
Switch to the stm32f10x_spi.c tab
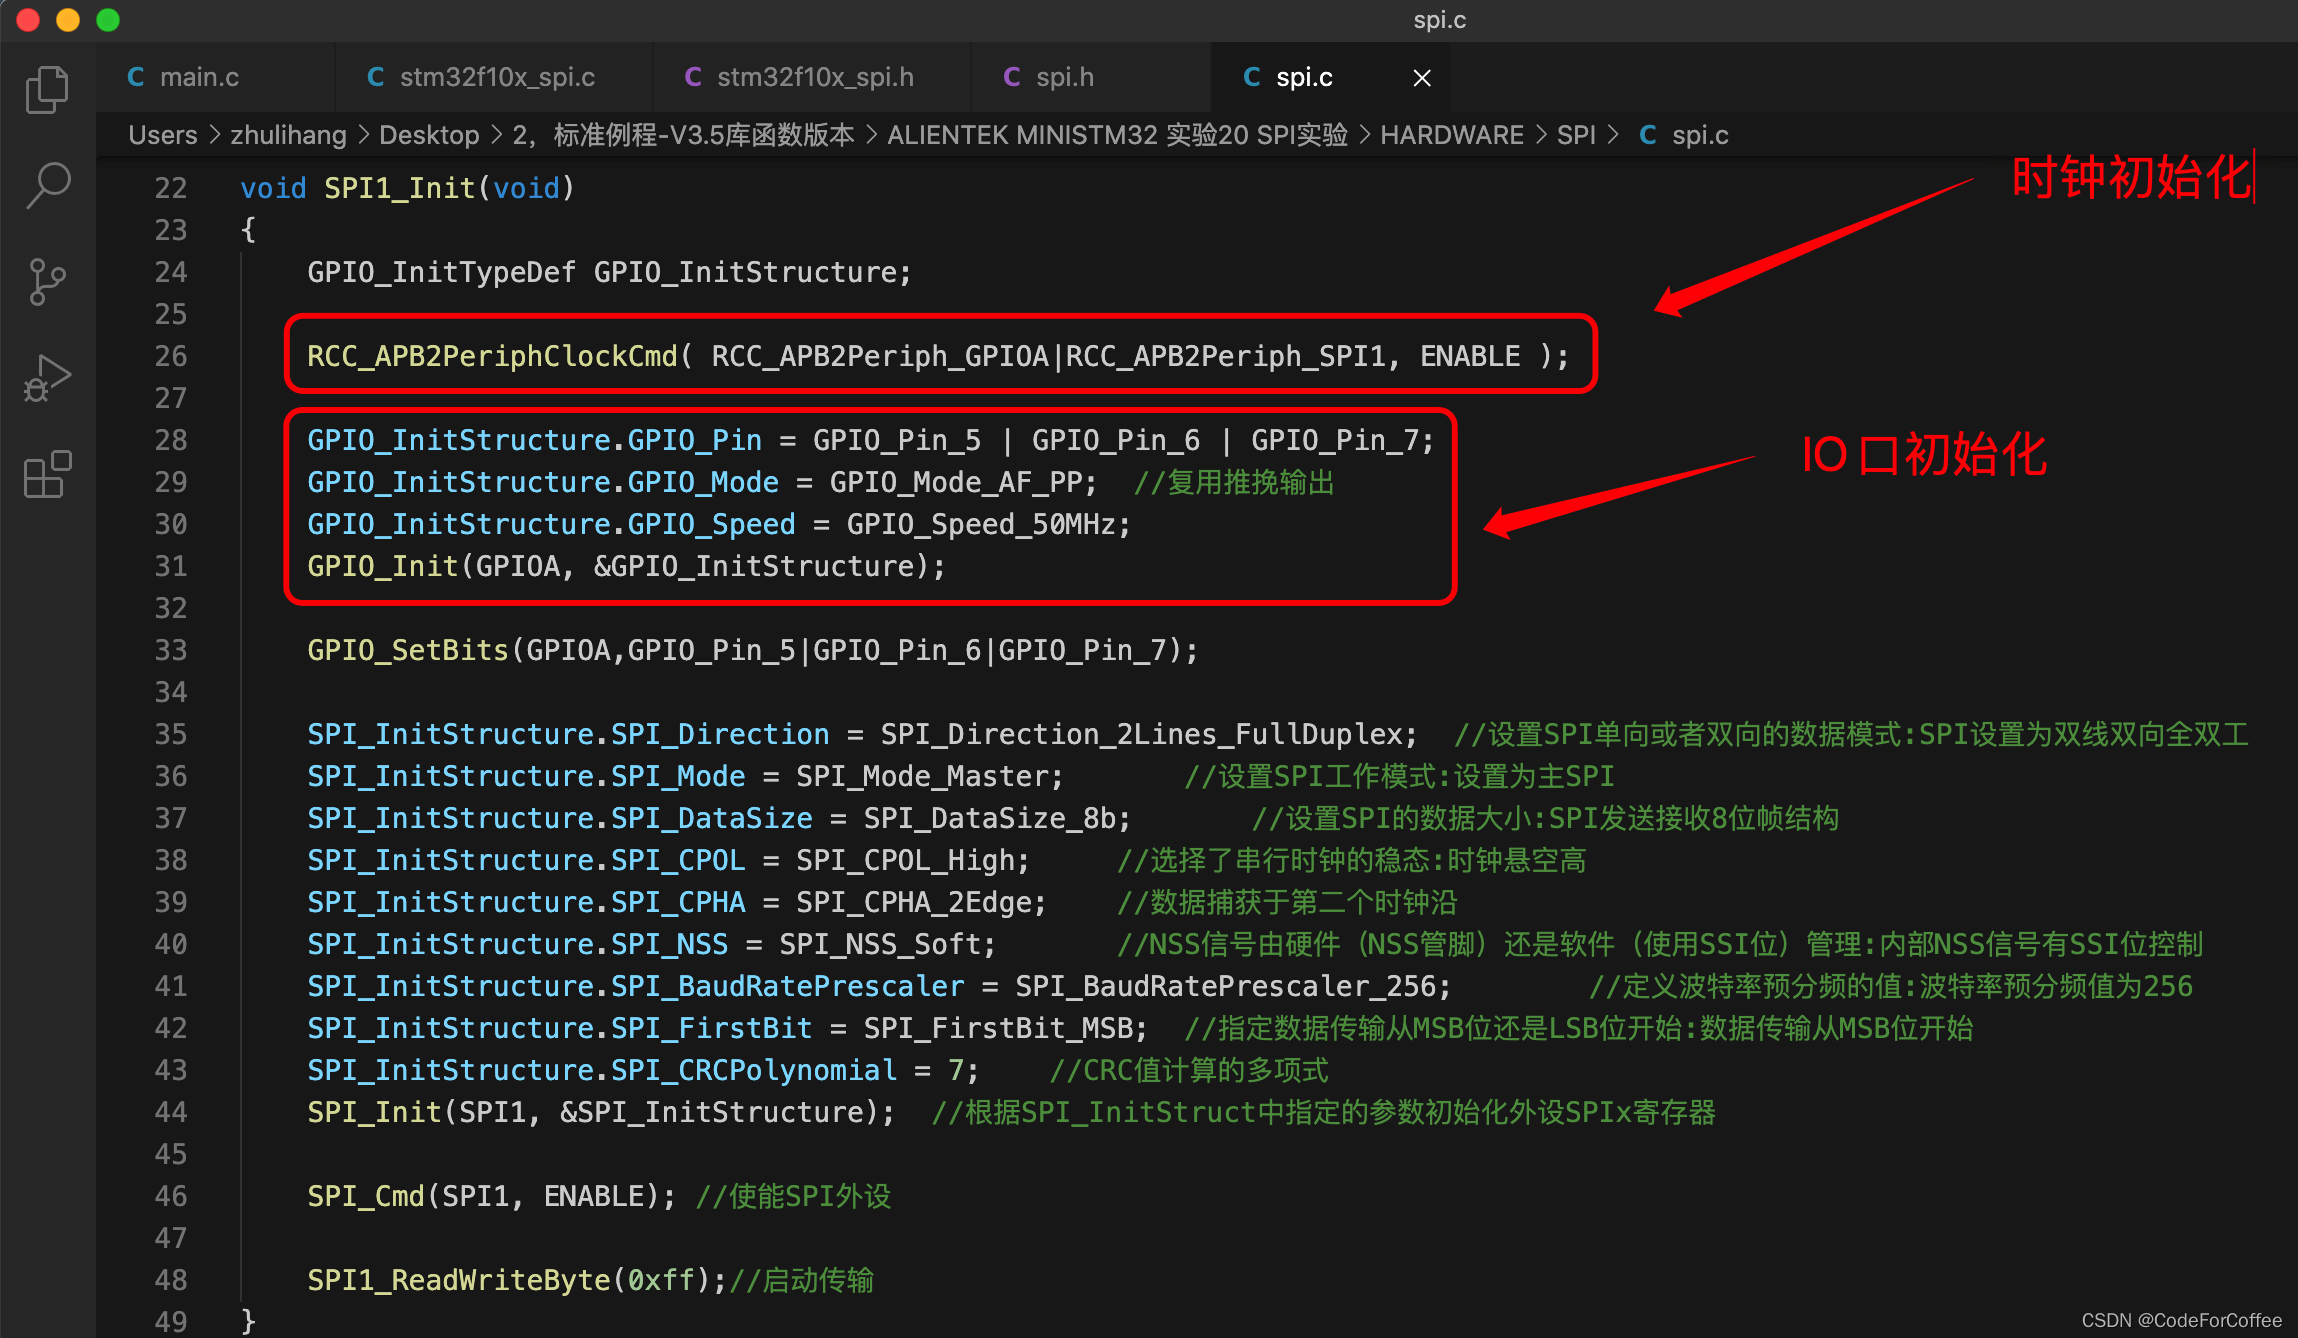coord(496,76)
